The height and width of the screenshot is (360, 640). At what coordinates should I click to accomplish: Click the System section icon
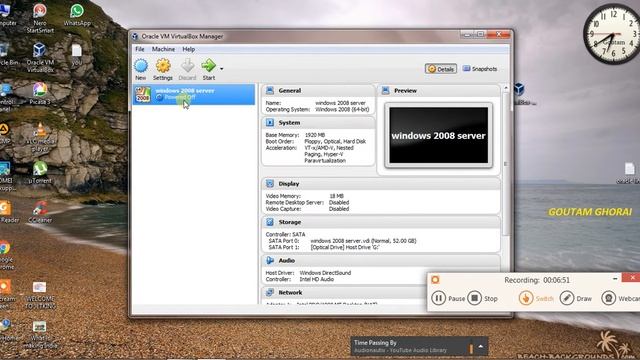pyautogui.click(x=270, y=122)
